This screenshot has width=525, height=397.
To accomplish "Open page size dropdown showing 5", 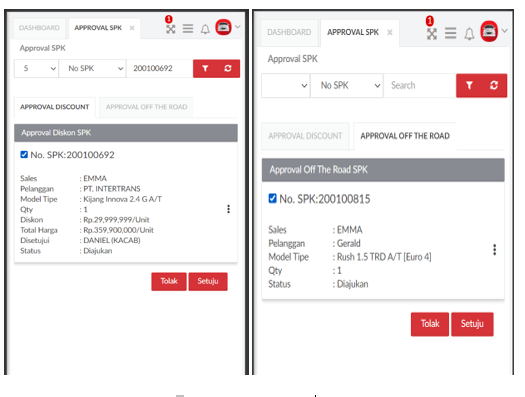I will (x=36, y=69).
